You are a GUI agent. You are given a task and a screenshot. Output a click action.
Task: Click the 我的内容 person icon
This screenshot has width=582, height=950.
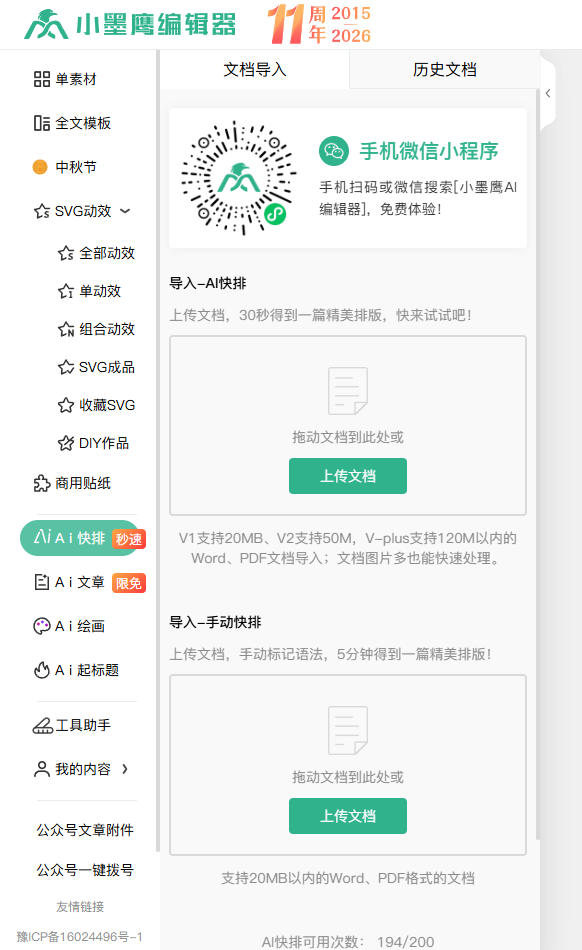42,769
